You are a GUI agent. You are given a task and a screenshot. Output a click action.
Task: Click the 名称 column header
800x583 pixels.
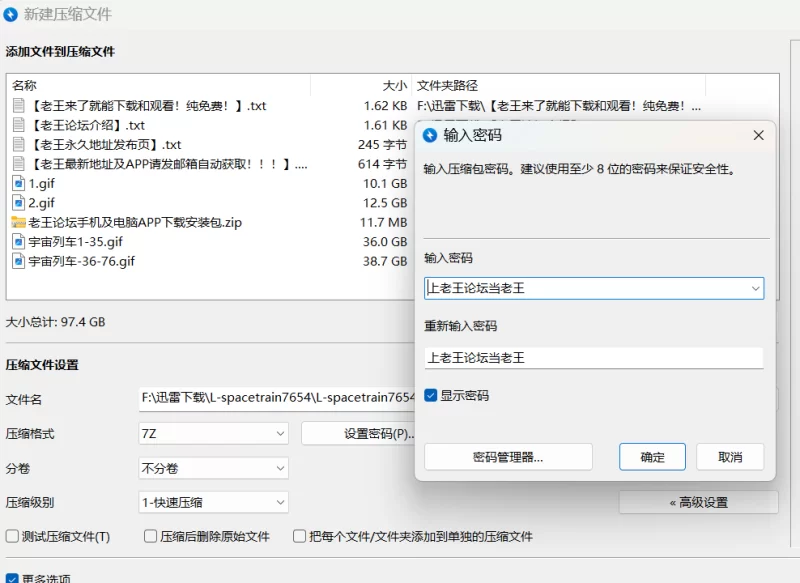pyautogui.click(x=25, y=86)
